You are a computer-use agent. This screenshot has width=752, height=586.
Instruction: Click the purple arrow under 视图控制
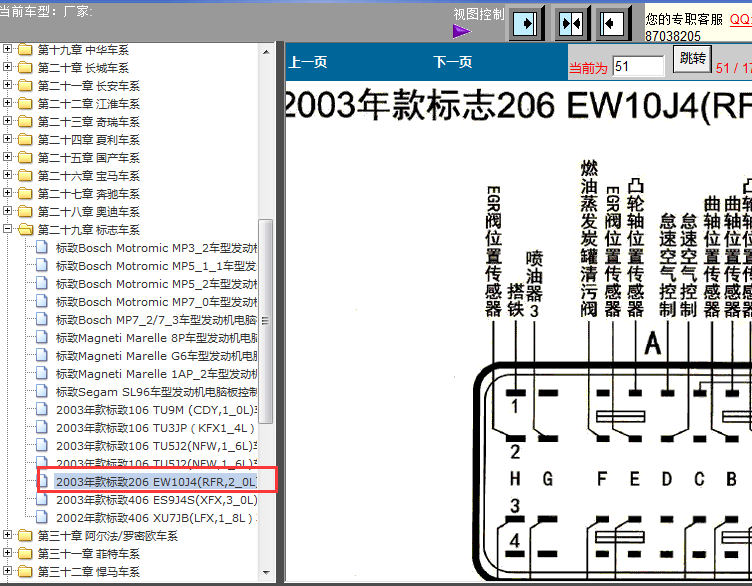pyautogui.click(x=461, y=32)
